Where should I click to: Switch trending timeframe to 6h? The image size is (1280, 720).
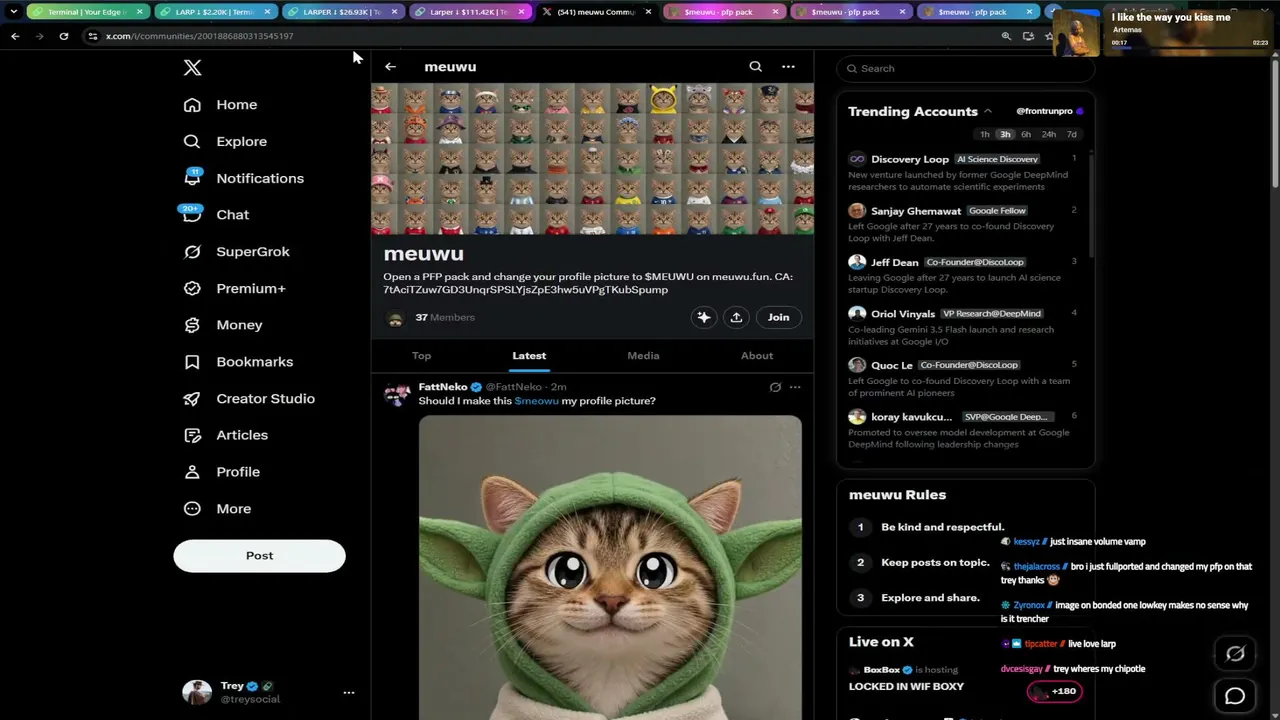(x=1026, y=134)
